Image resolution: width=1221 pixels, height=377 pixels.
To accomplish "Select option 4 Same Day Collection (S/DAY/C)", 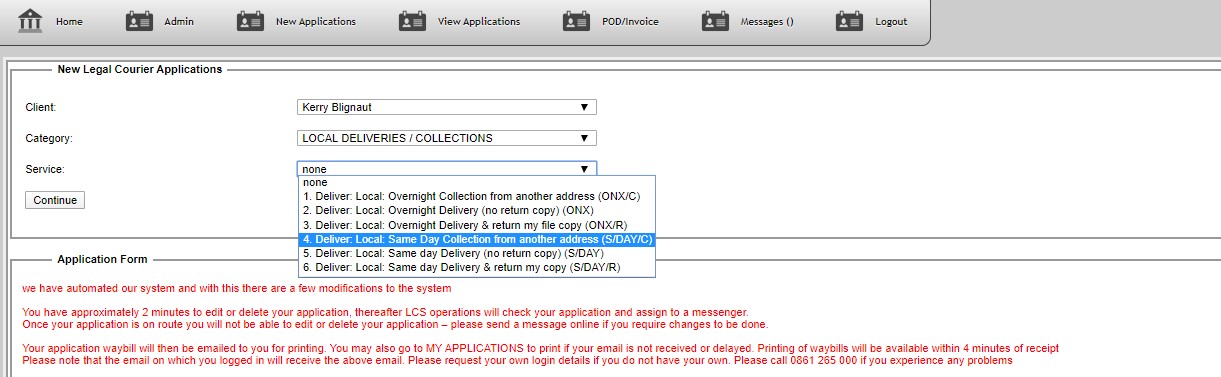I will tap(476, 240).
